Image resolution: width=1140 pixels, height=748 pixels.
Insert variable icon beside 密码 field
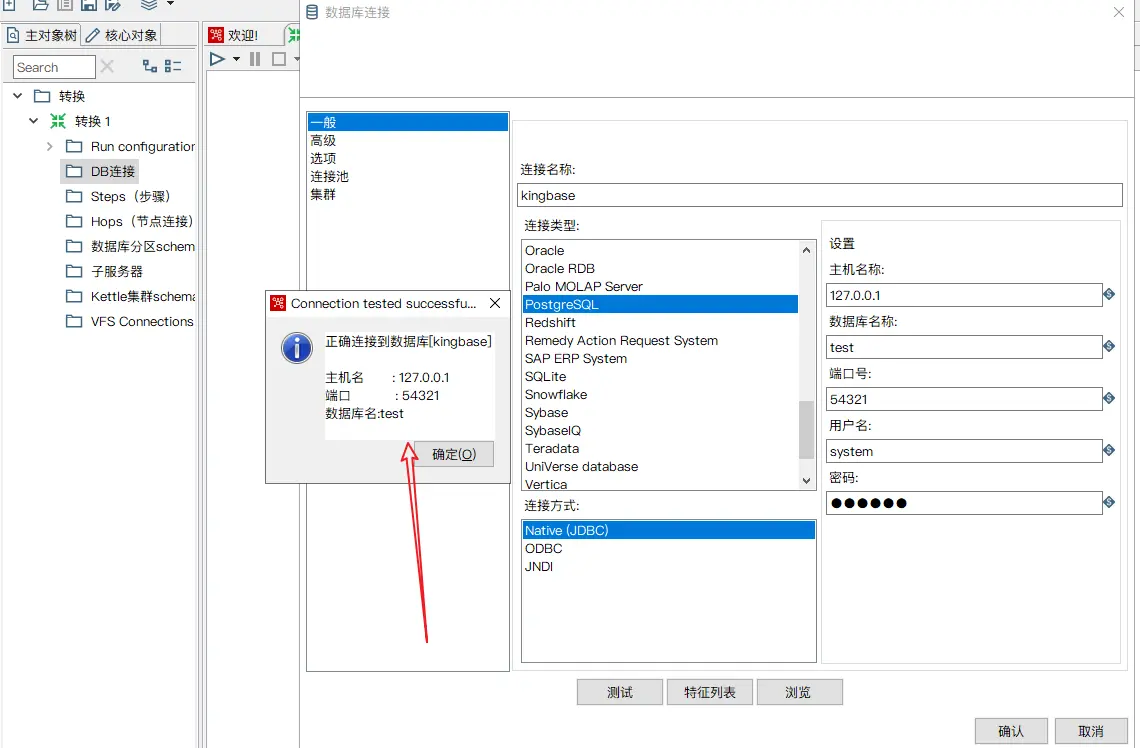pyautogui.click(x=1109, y=502)
